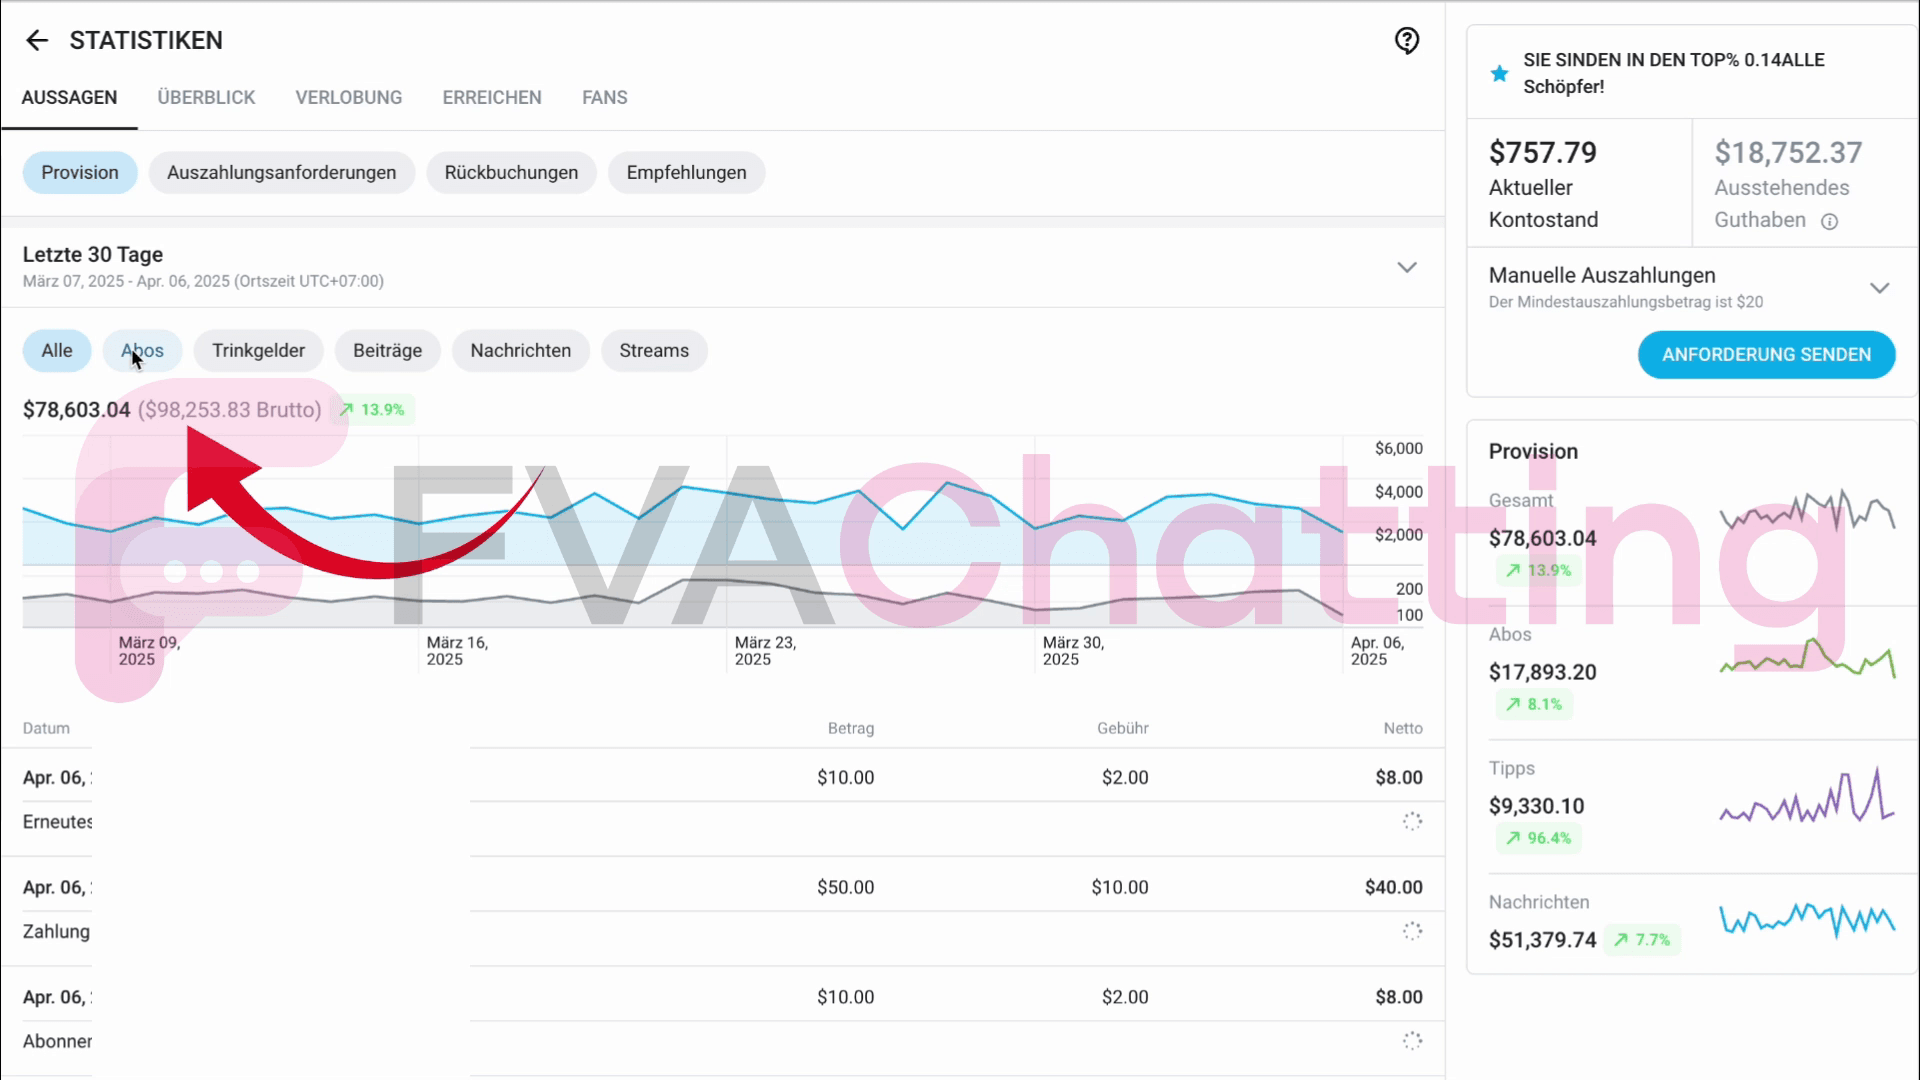Expand the Manuelle Auszahlungen chevron

point(1879,287)
